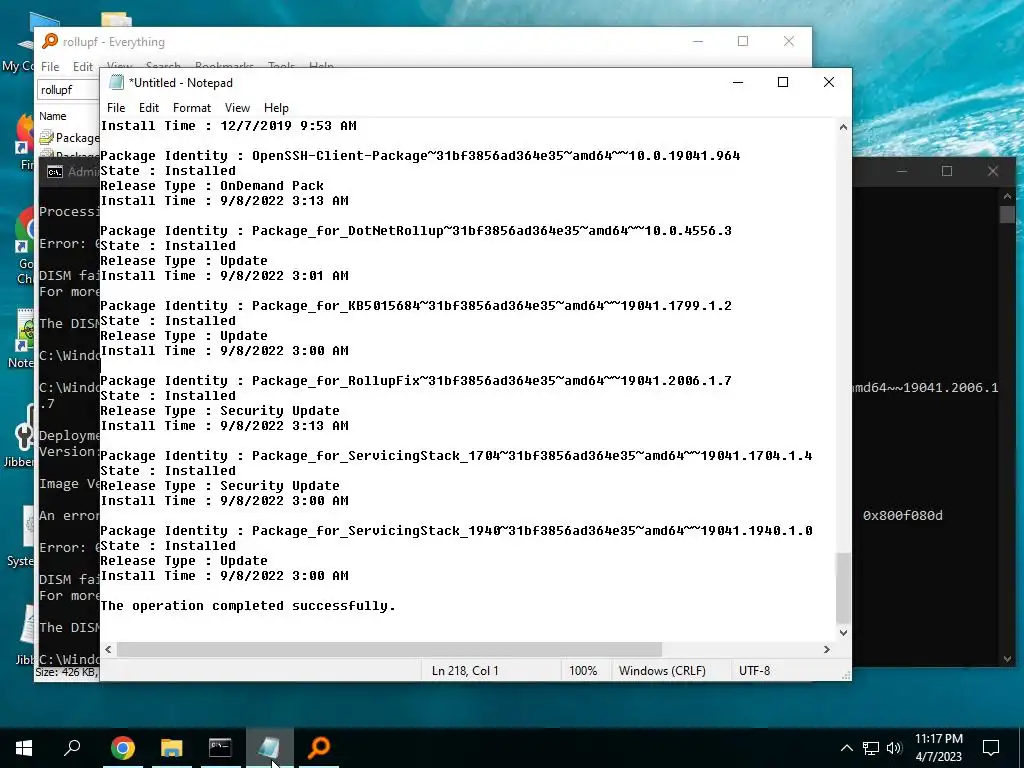Click 'The operation completed successfully.' text
Screen dimensions: 1024x768
click(x=248, y=606)
